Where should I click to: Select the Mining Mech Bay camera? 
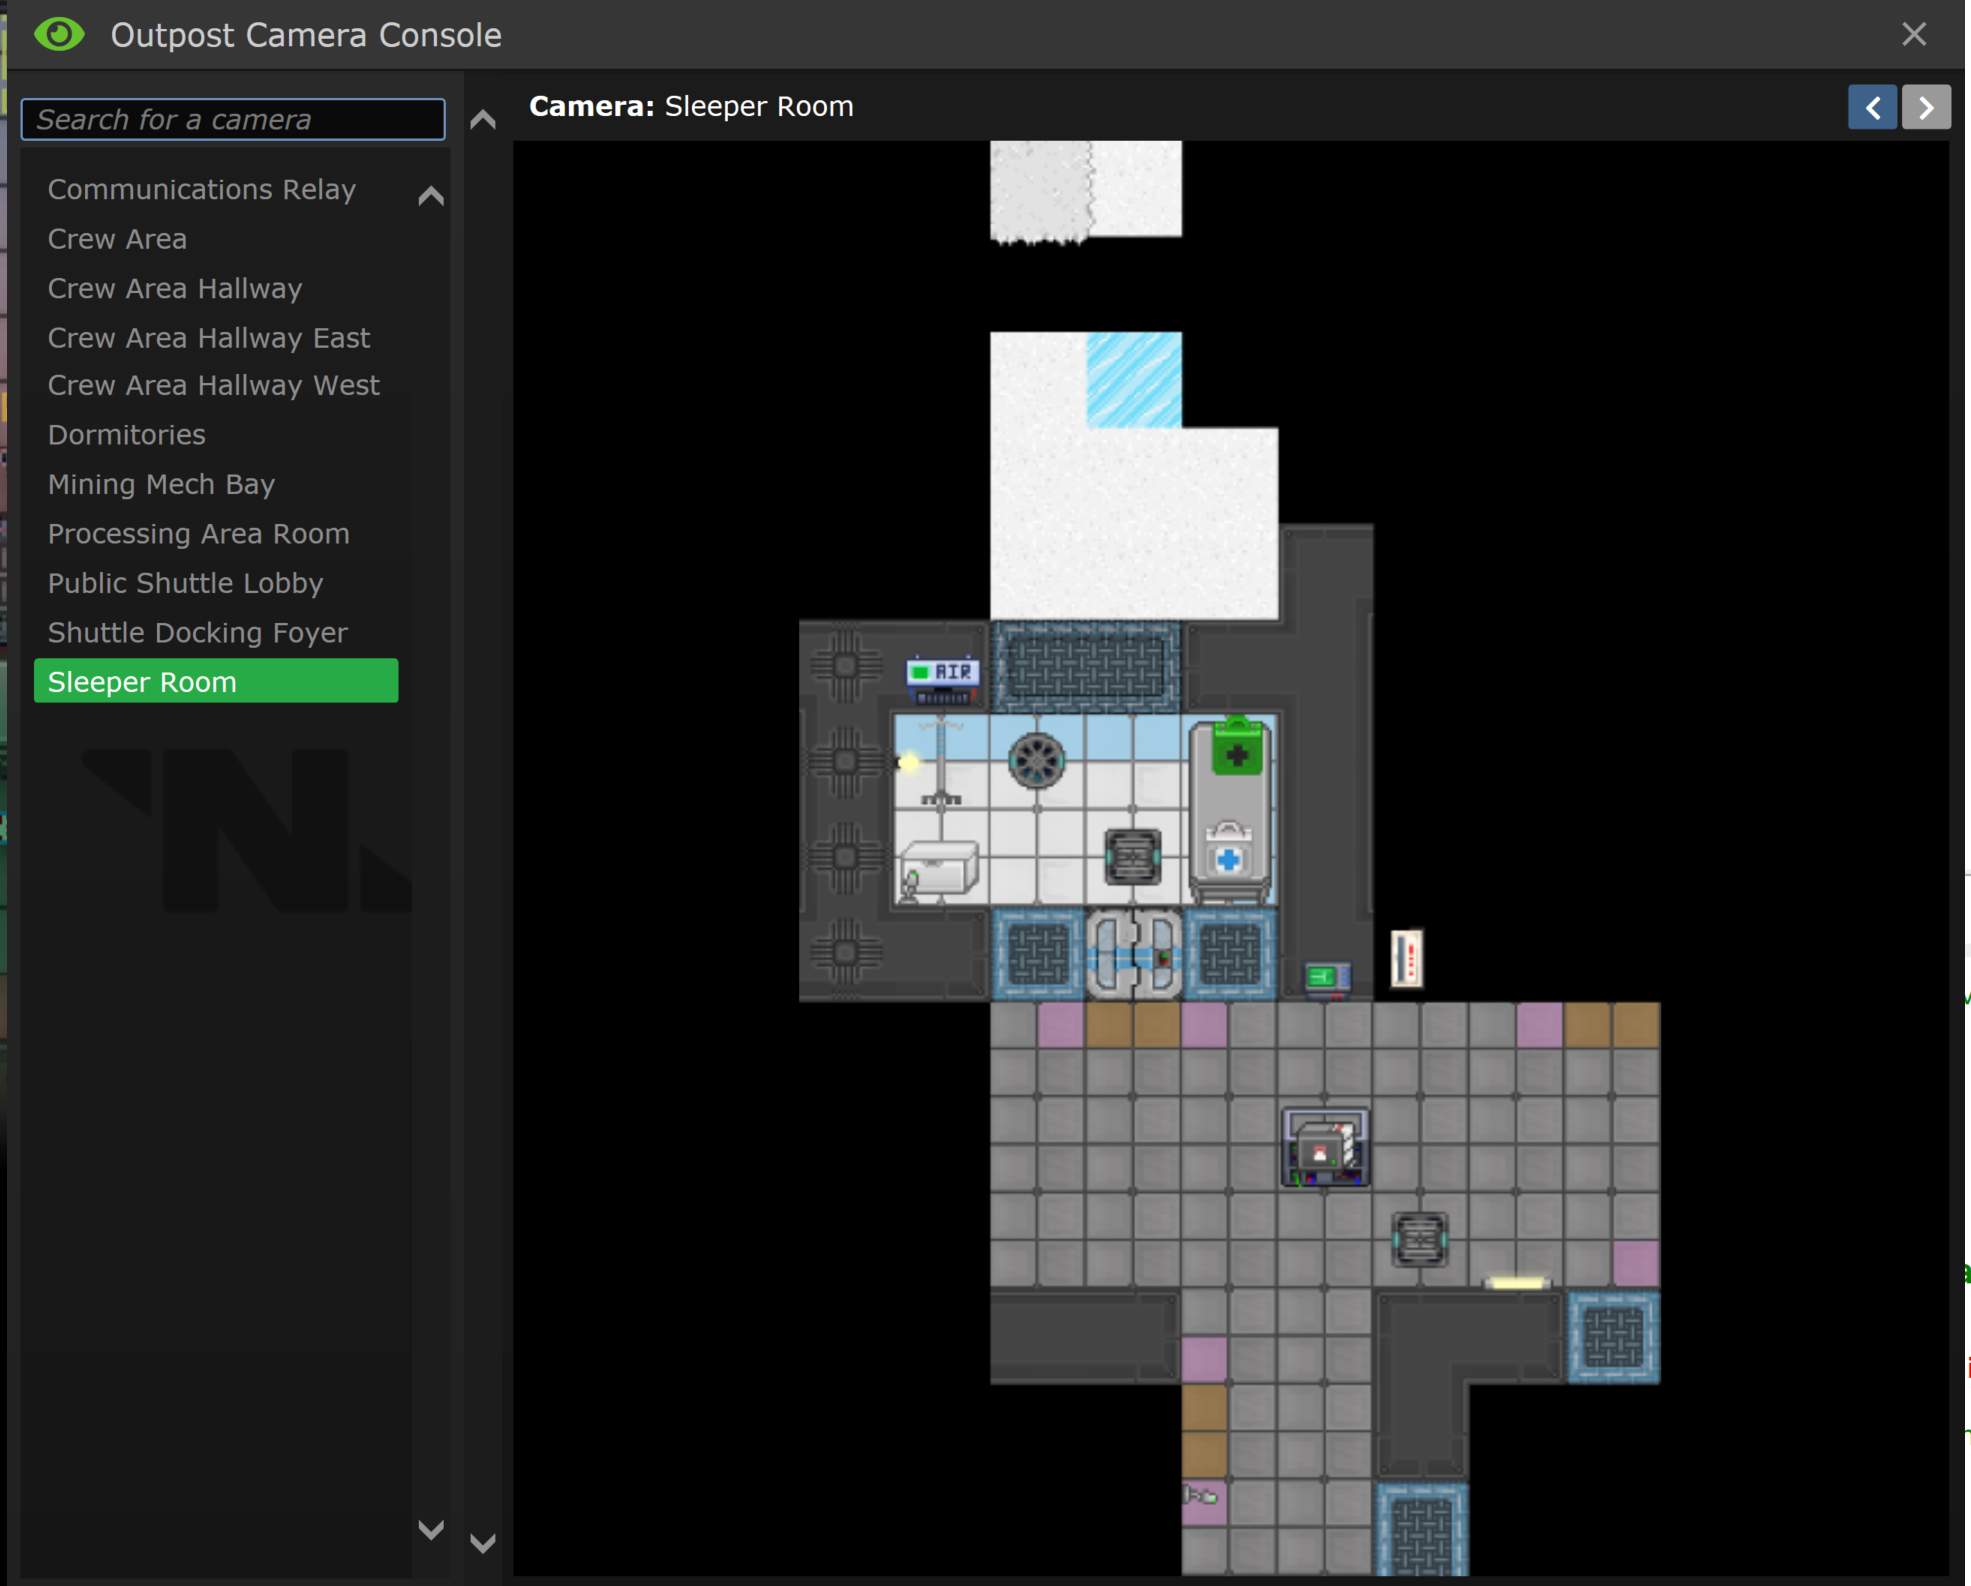pyautogui.click(x=161, y=484)
